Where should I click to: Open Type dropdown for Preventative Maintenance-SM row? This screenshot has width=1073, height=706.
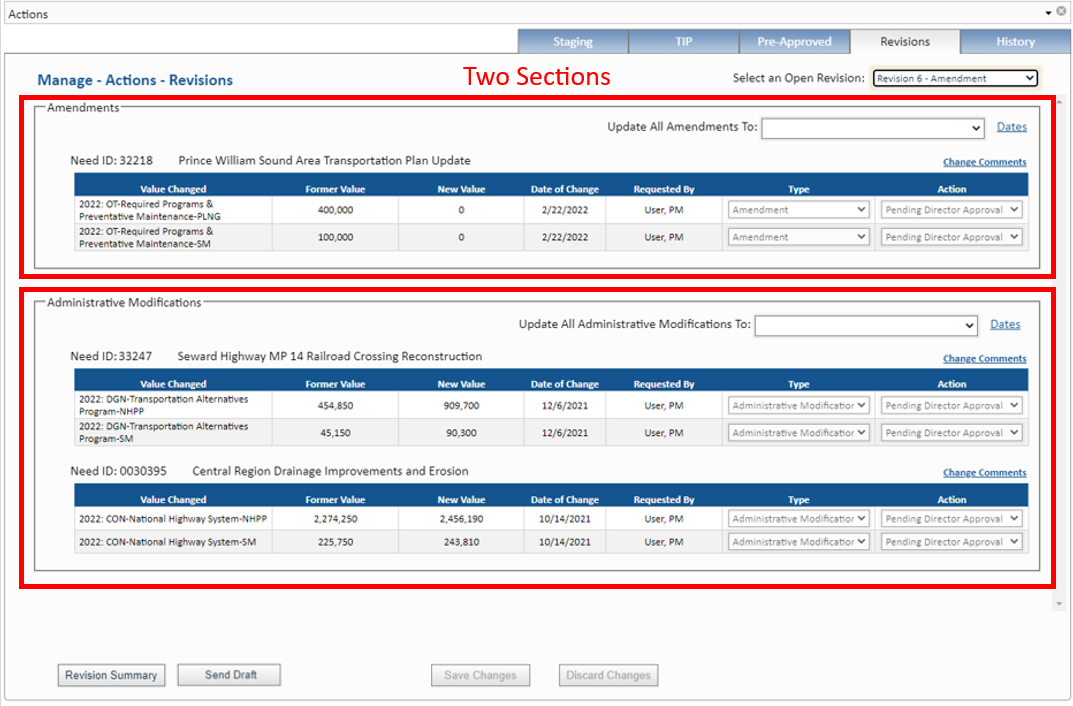(799, 237)
